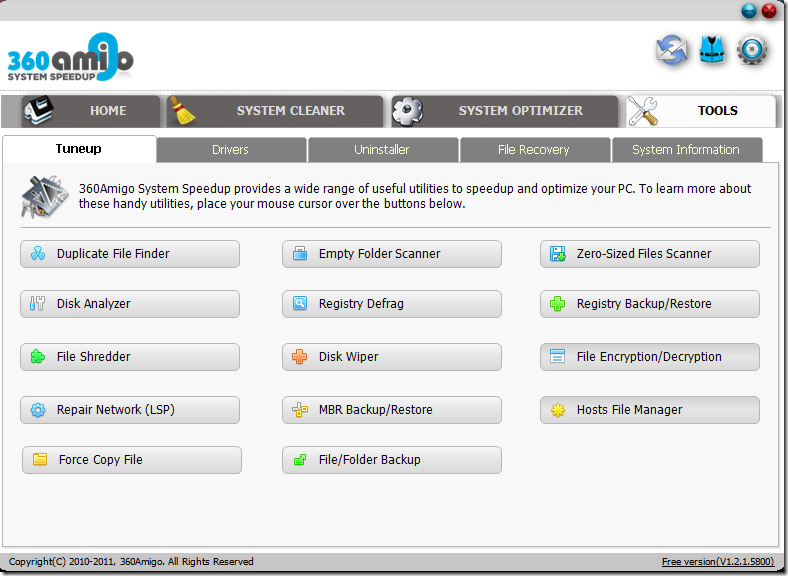Open Hosts File Manager
788x576 pixels.
tap(650, 410)
